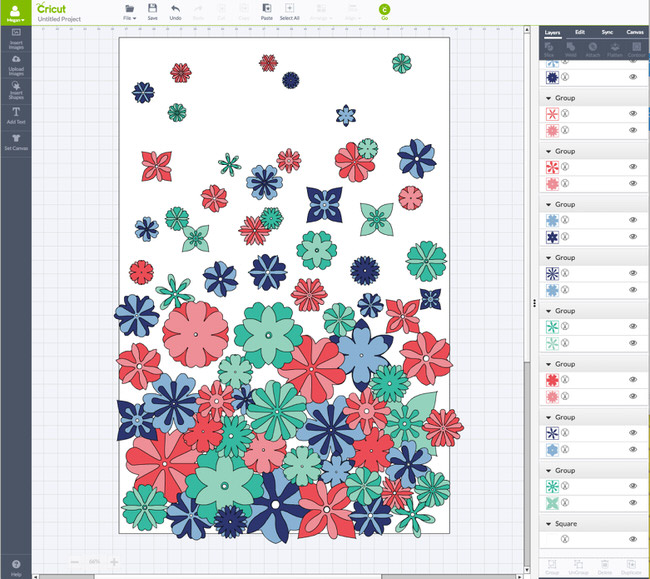Collapse the Group with two green asterisk layers
This screenshot has height=579, width=650.
(548, 311)
